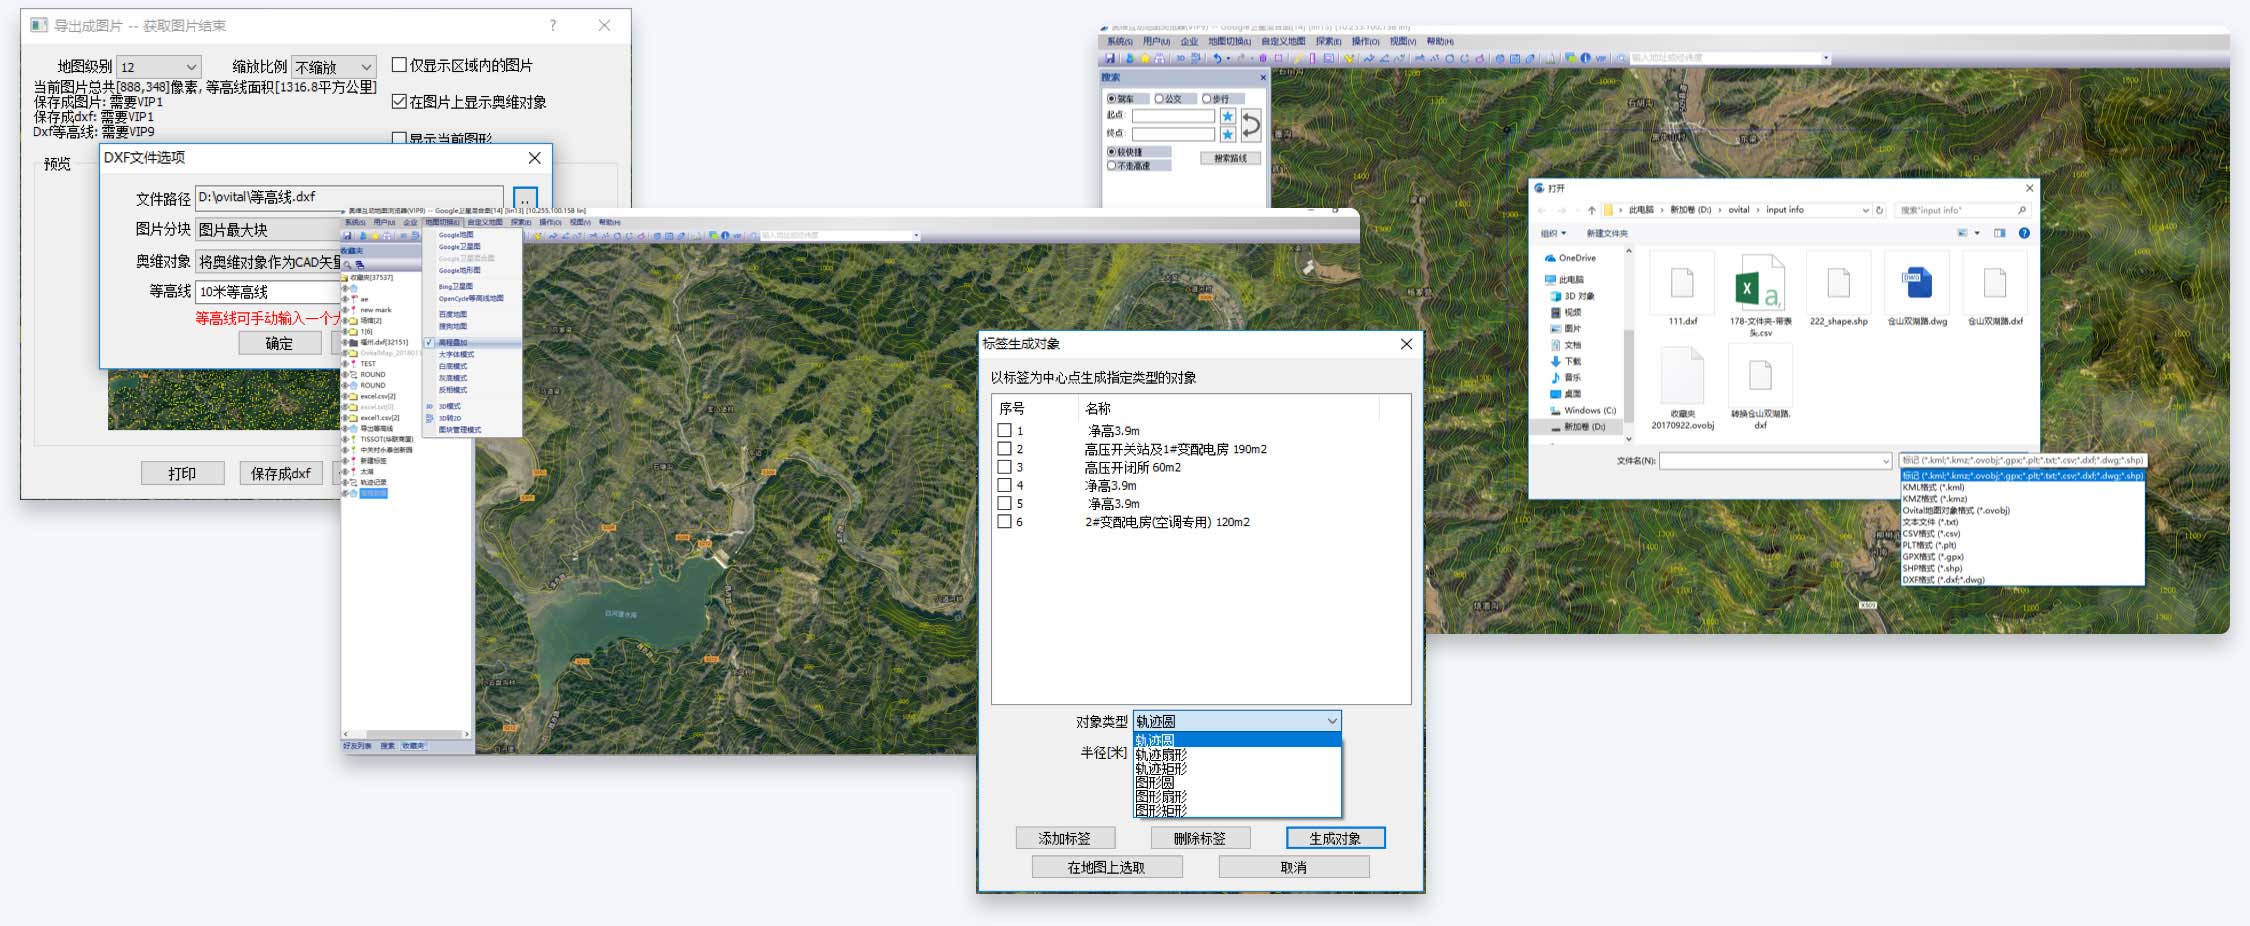Click the 生成对象 button
This screenshot has width=2250, height=926.
pos(1335,838)
